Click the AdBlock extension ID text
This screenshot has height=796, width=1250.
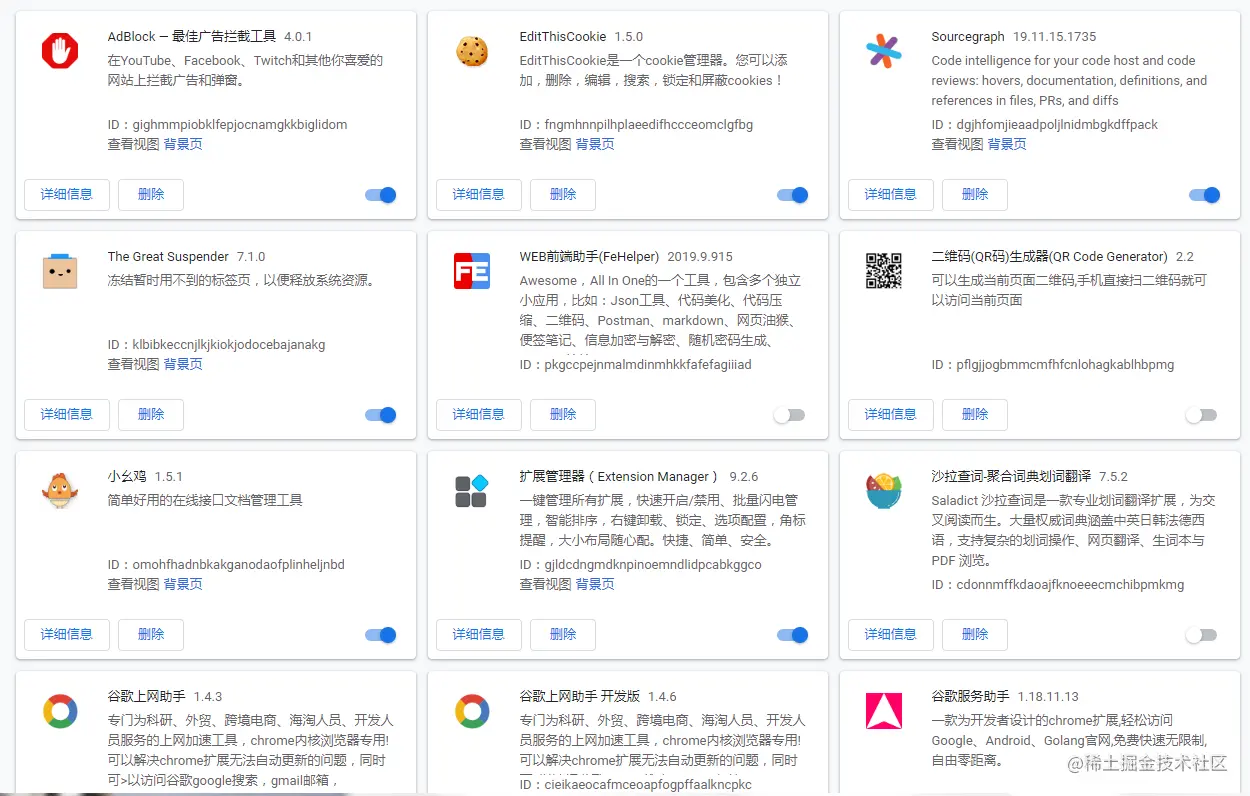click(x=228, y=125)
